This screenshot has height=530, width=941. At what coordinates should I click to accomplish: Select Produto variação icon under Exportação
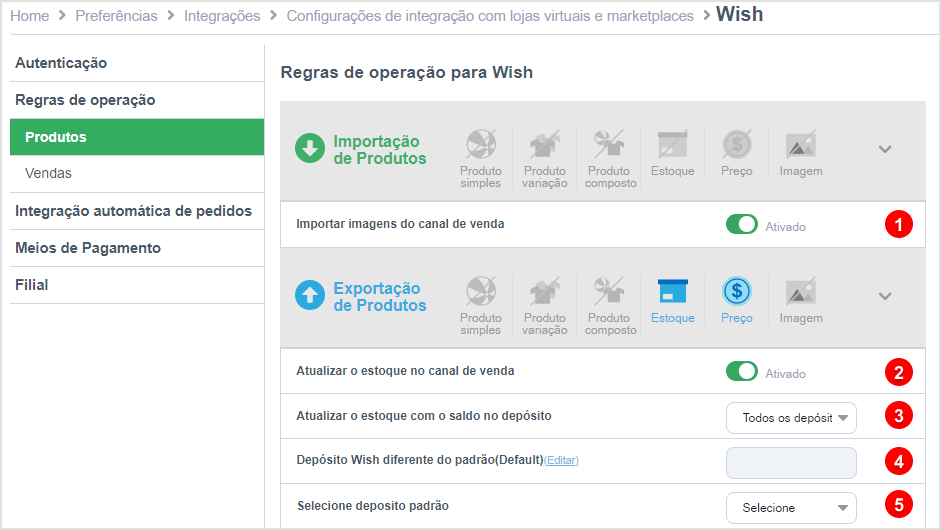(544, 291)
